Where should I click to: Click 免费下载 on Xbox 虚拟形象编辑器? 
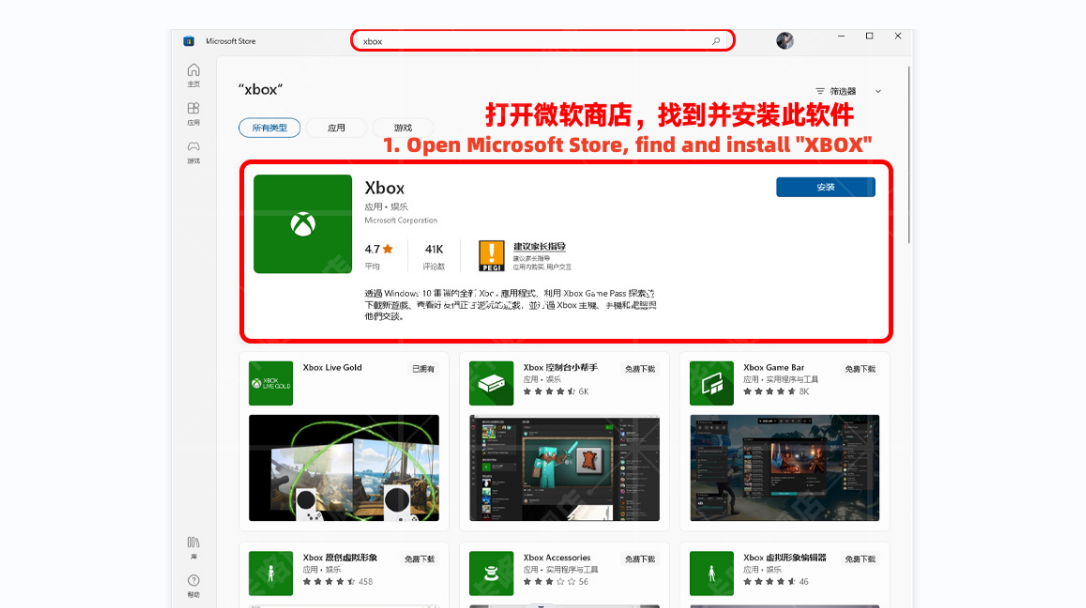(860, 559)
